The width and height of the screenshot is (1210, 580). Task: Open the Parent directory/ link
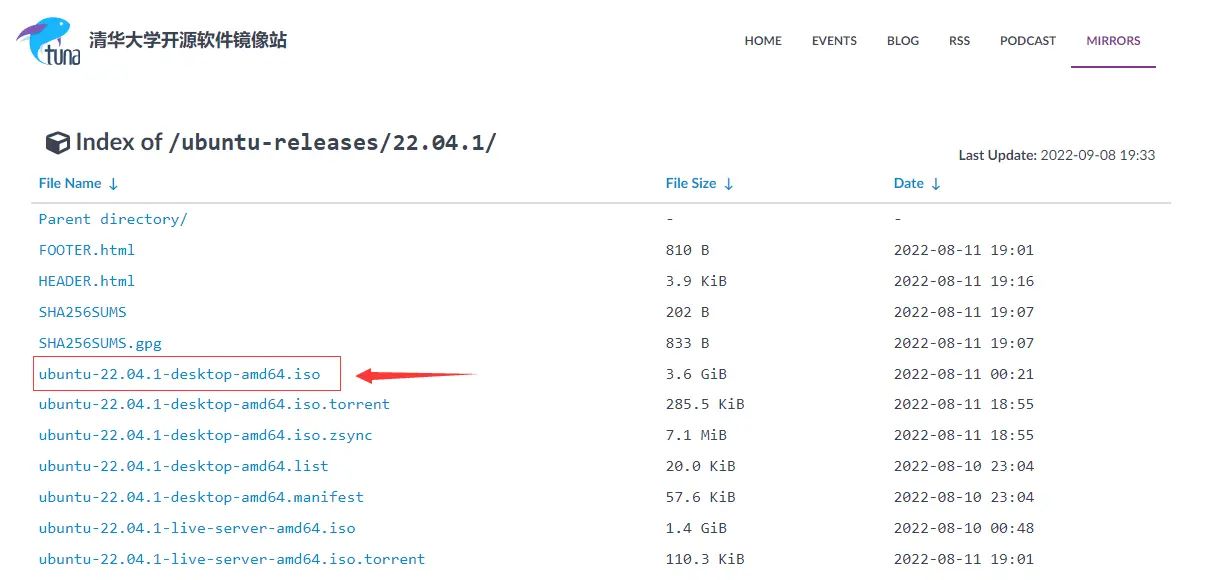click(x=113, y=219)
